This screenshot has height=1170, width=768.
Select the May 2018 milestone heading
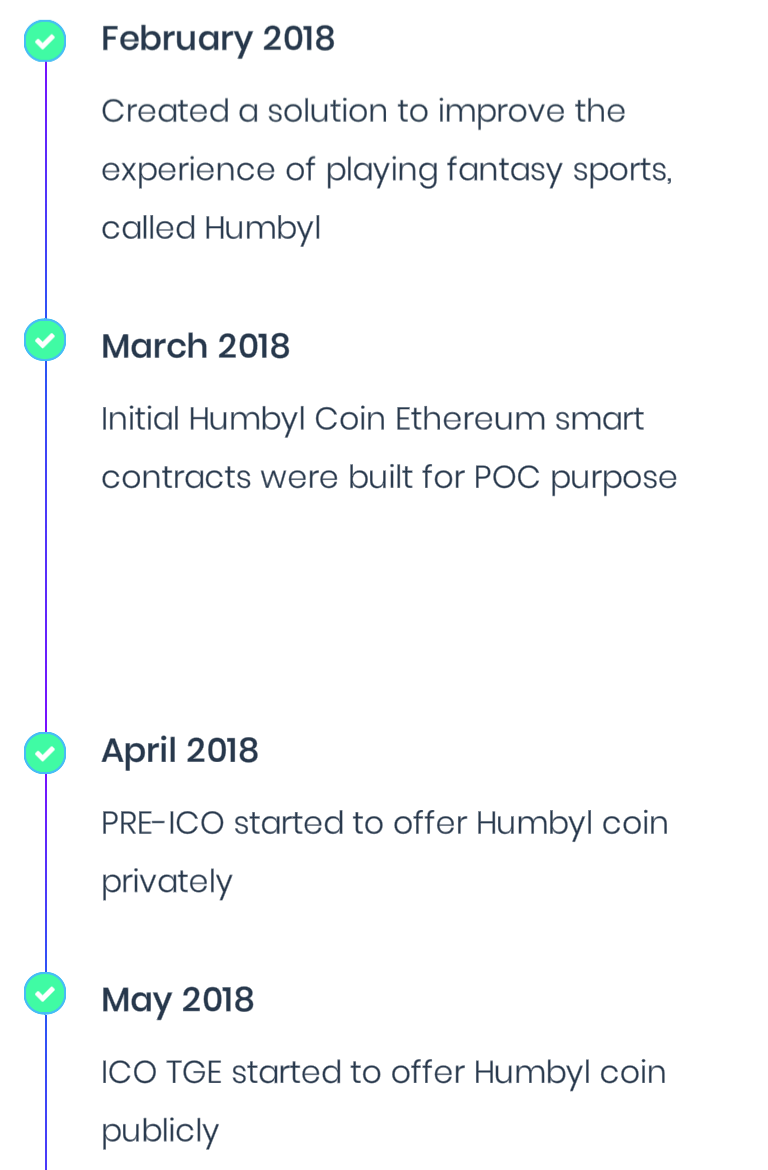click(x=178, y=1000)
